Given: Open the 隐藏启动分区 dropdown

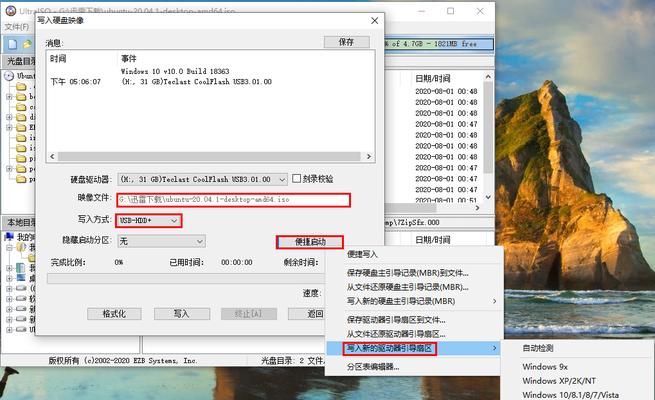Looking at the screenshot, I should 200,241.
